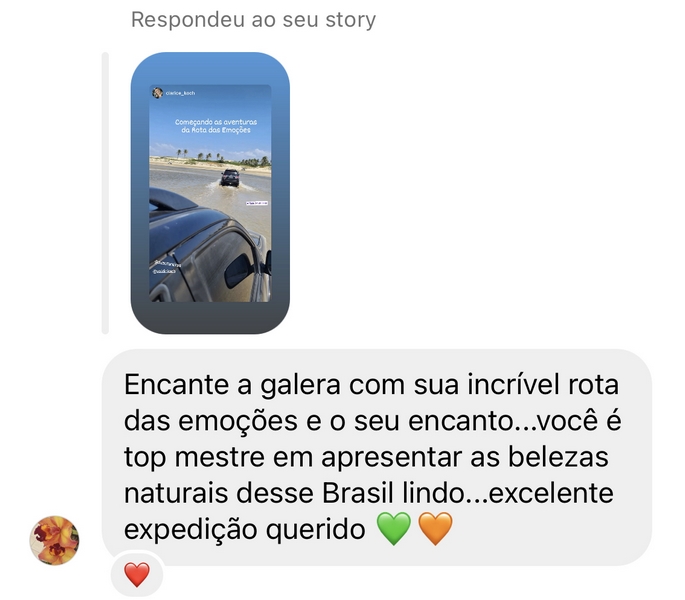Viewport: 685px width, 600px height.
Task: Tap the dark SUV driving through water
Action: coord(230,177)
